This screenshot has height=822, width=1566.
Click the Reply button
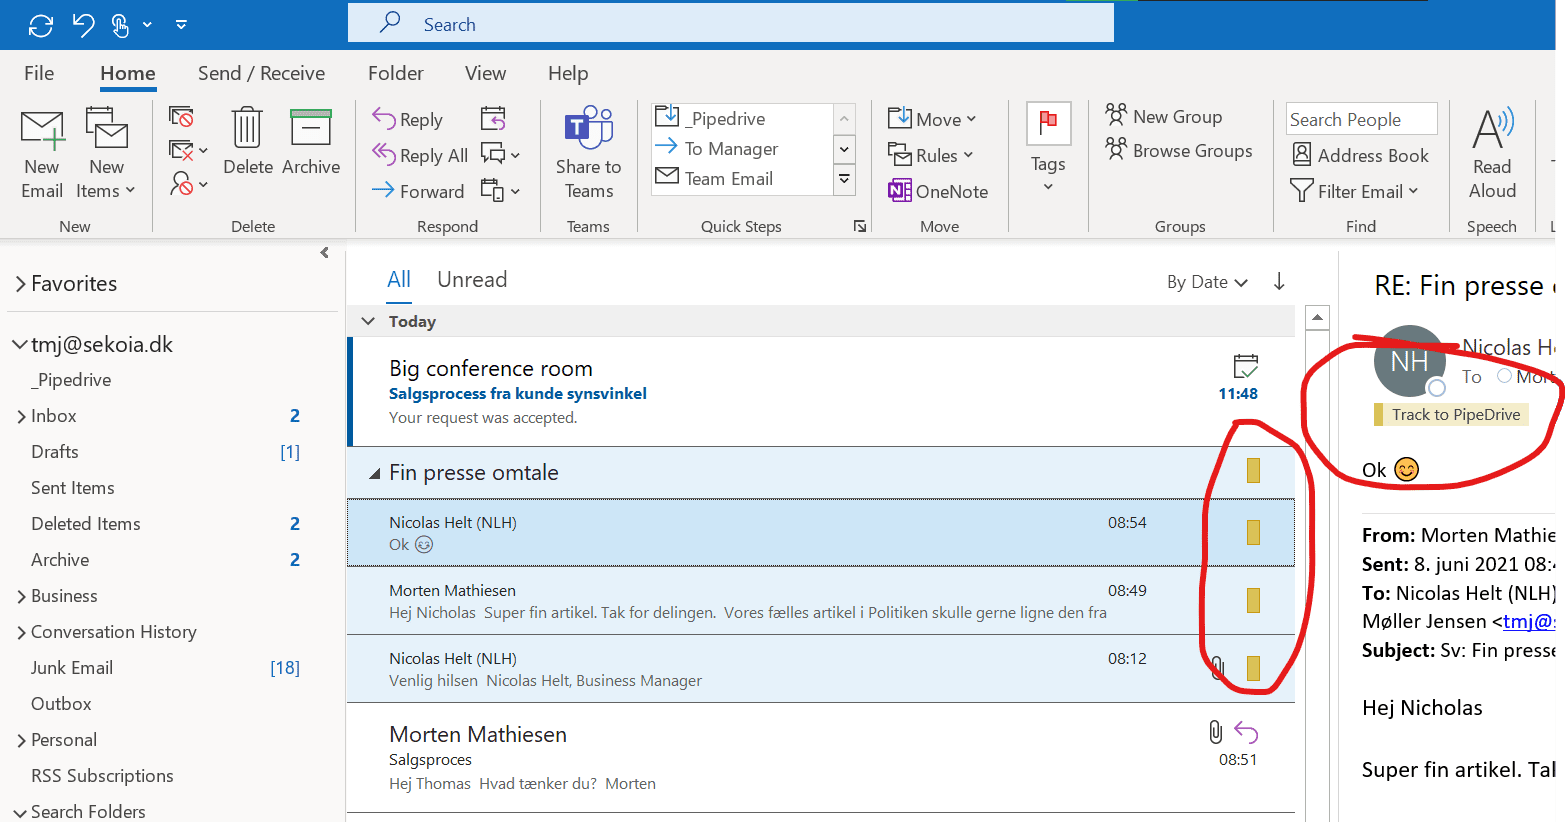408,119
